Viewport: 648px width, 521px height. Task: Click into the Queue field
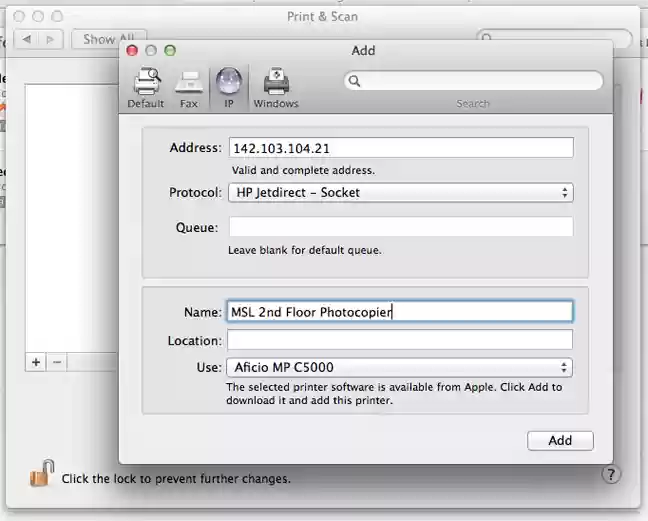pos(401,227)
